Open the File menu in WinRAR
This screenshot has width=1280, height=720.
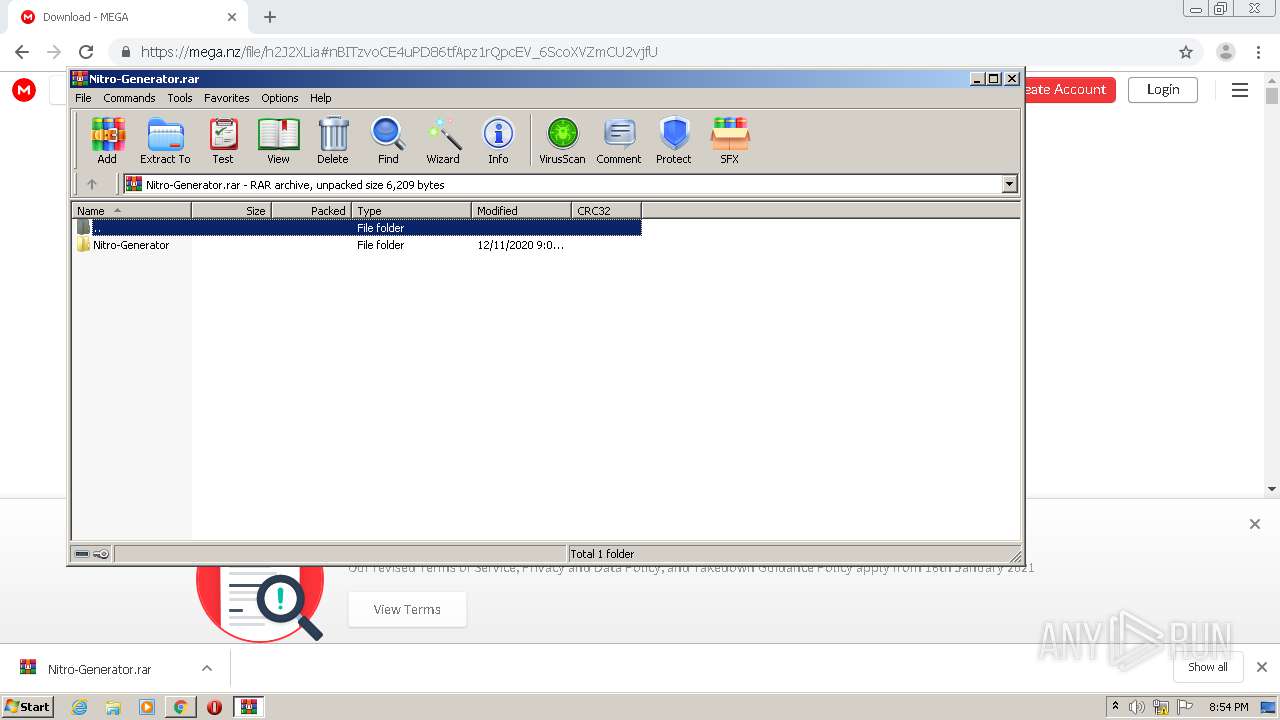tap(83, 98)
